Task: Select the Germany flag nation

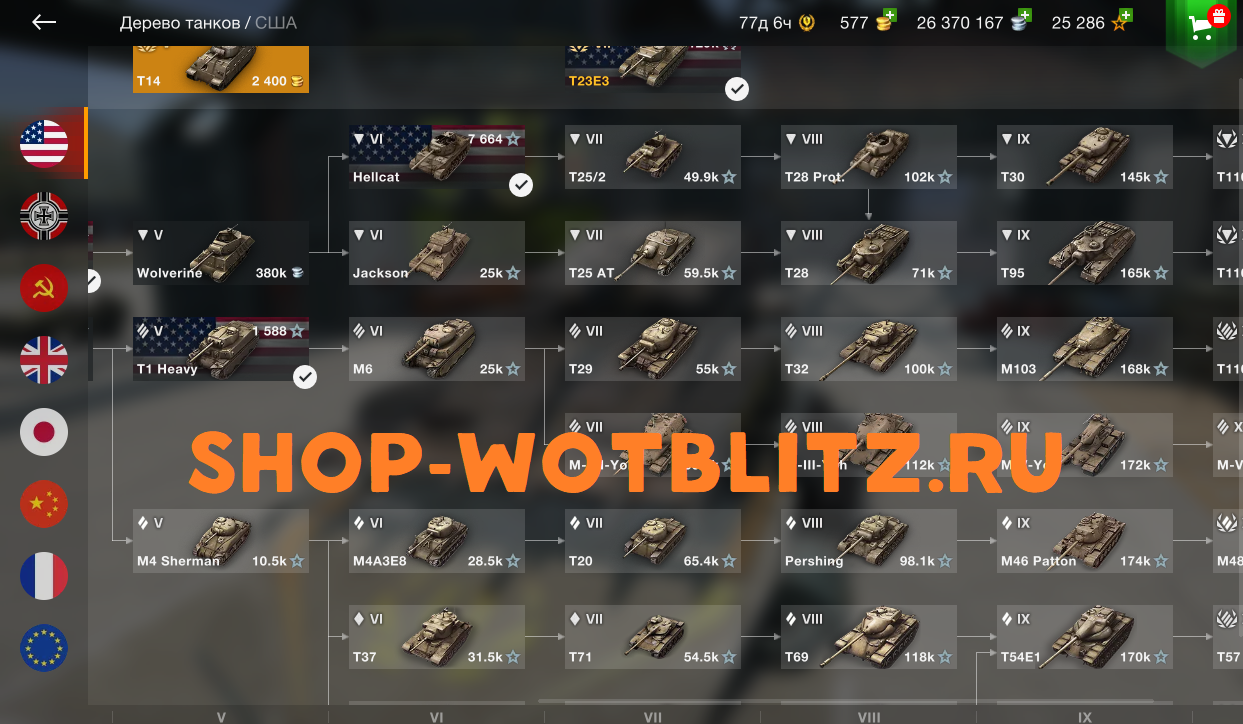Action: point(44,216)
